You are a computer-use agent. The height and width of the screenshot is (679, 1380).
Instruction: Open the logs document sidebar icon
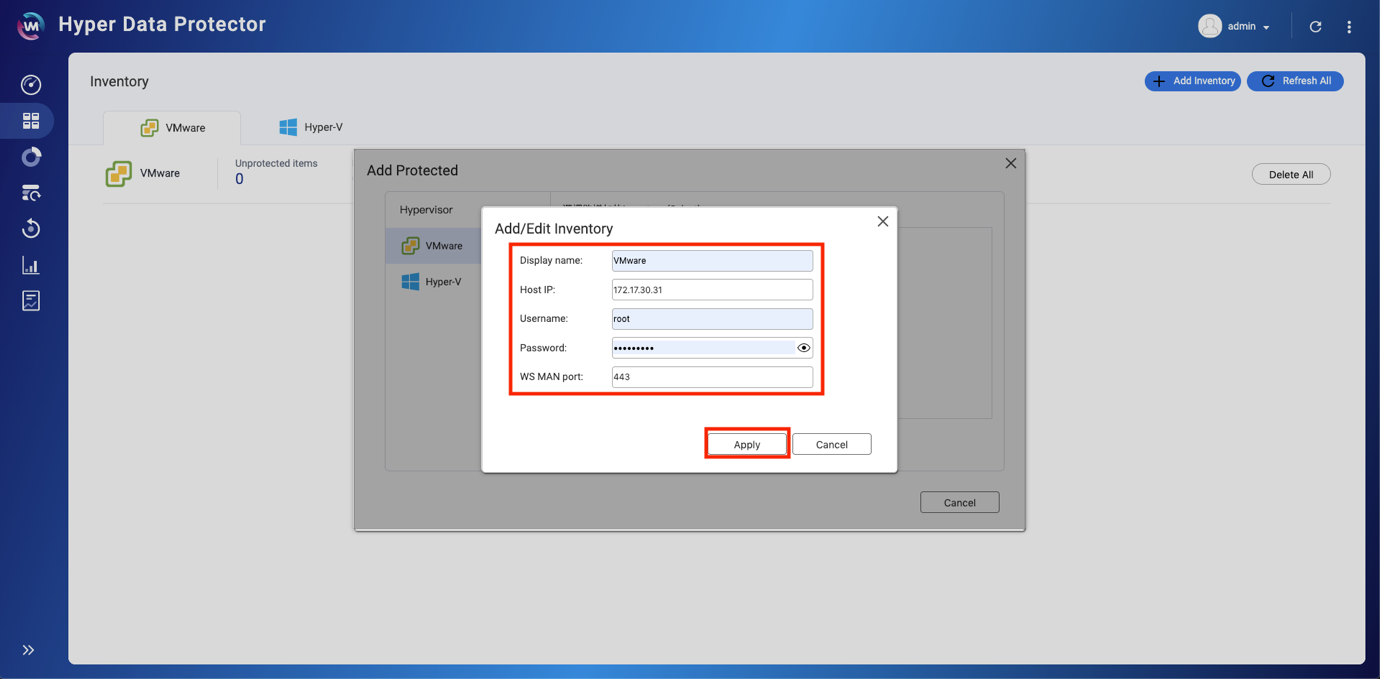tap(31, 301)
